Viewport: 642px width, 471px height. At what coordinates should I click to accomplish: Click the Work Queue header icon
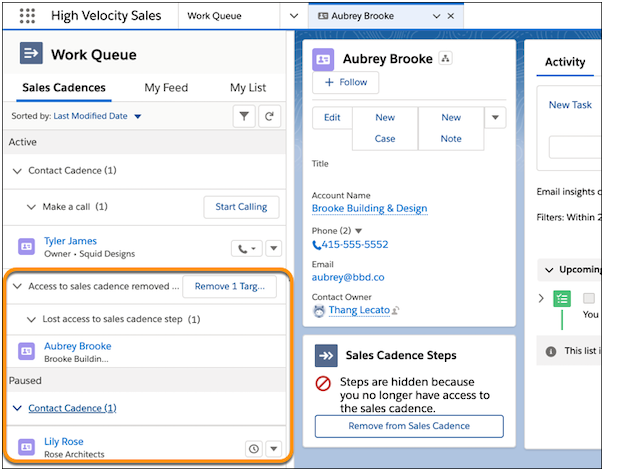(x=29, y=55)
